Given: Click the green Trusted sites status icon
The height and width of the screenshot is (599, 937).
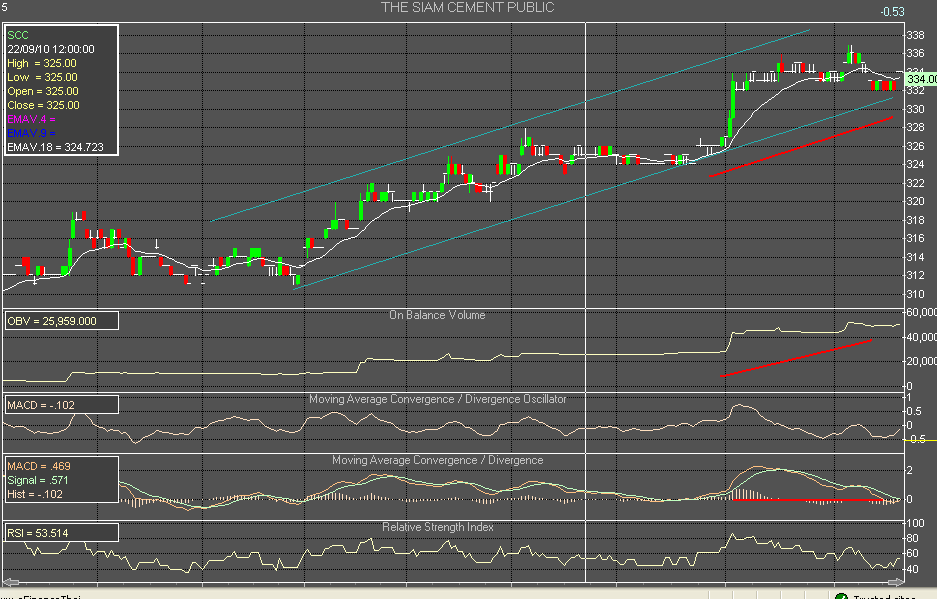Looking at the screenshot, I should click(841, 596).
